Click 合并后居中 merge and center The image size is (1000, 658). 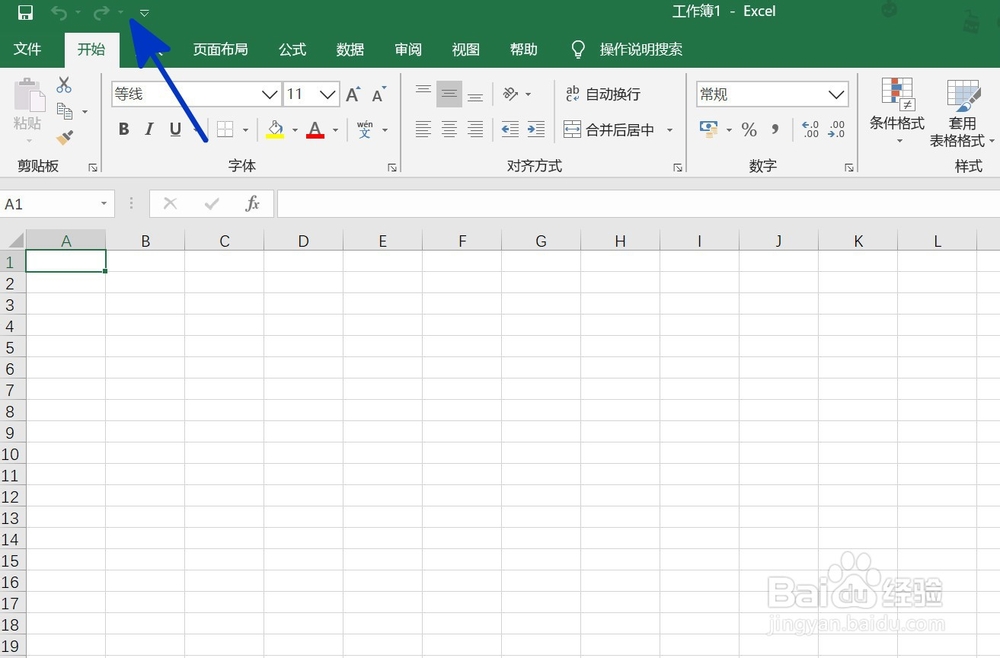tap(609, 129)
